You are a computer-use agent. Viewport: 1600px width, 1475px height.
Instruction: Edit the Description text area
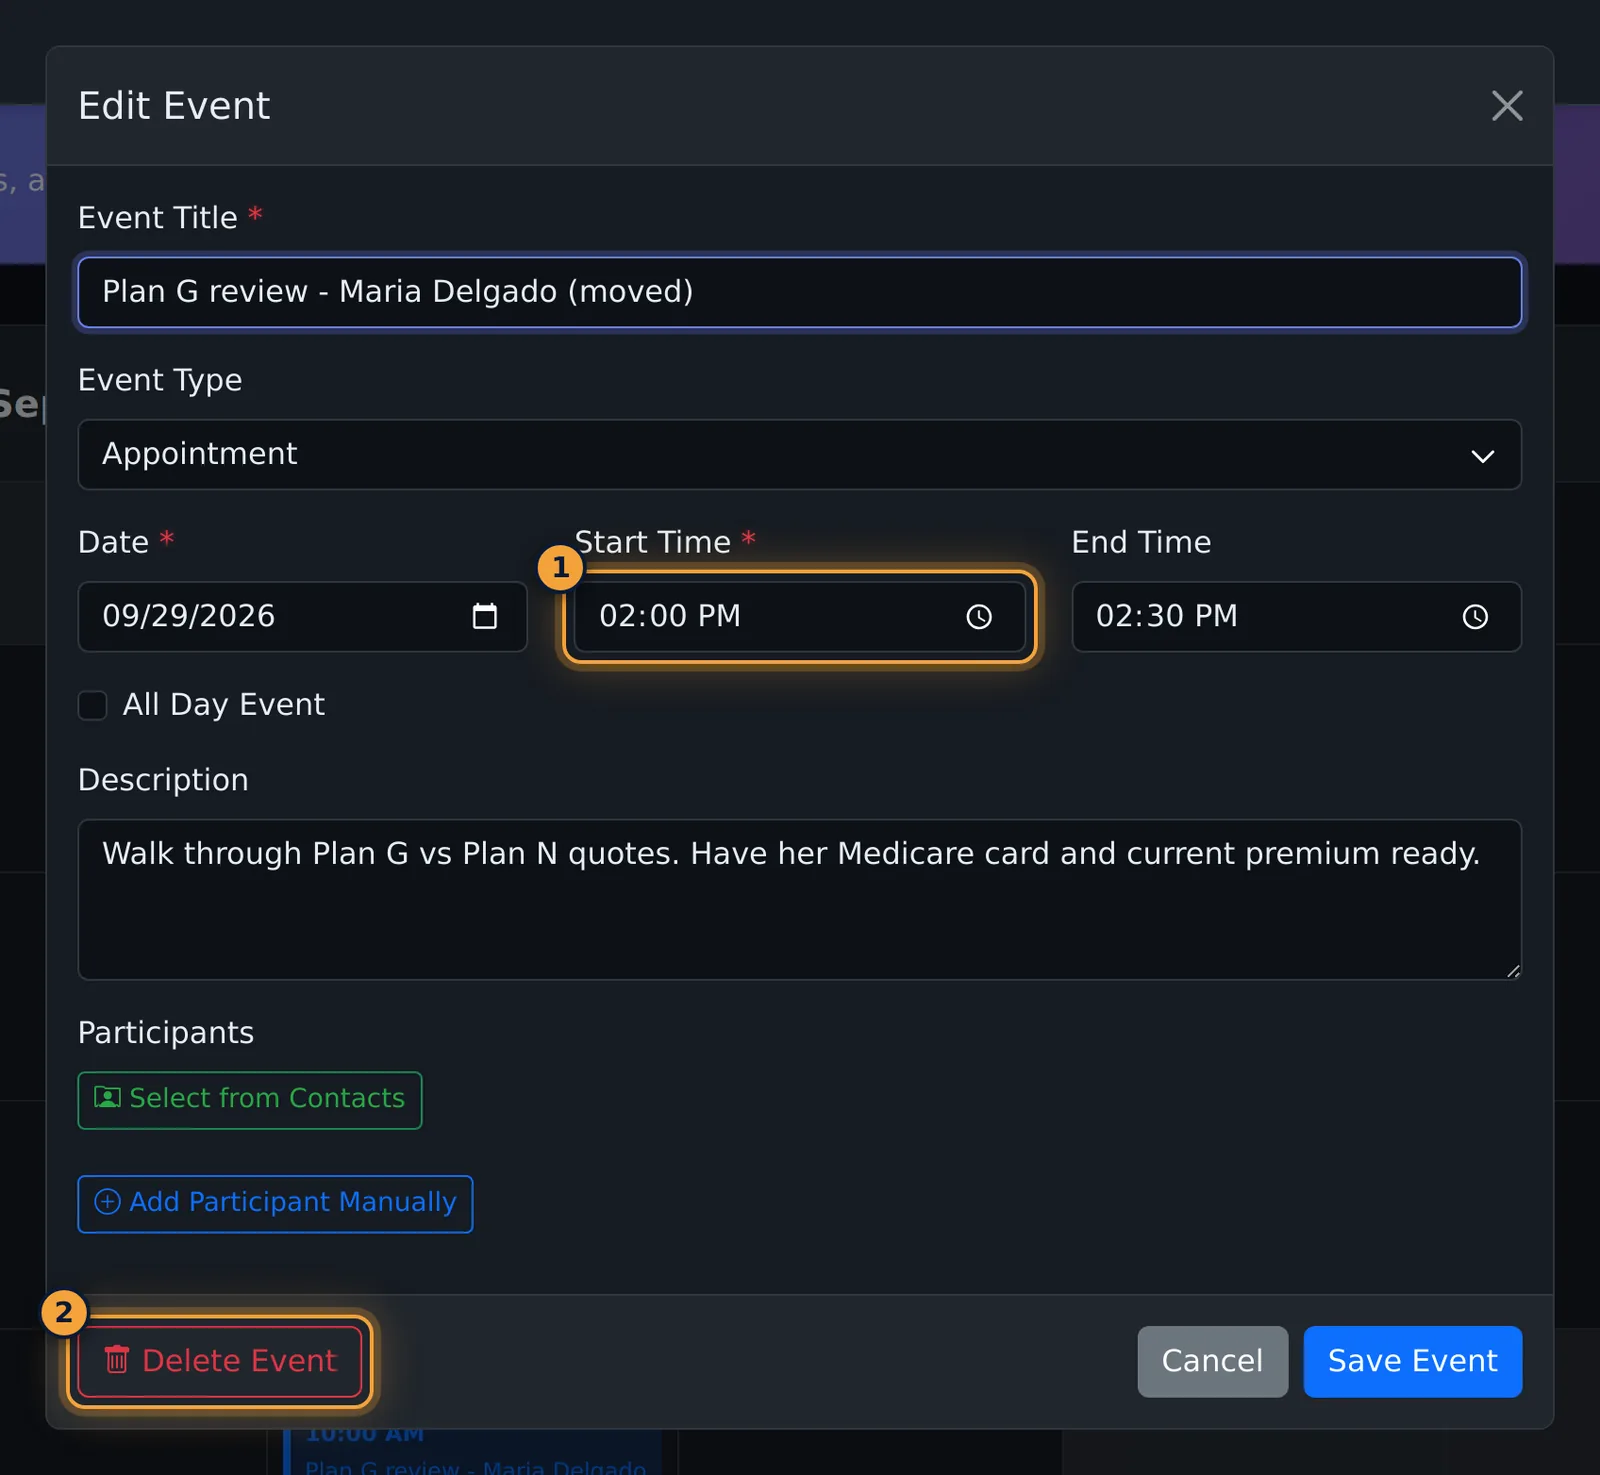click(x=800, y=900)
